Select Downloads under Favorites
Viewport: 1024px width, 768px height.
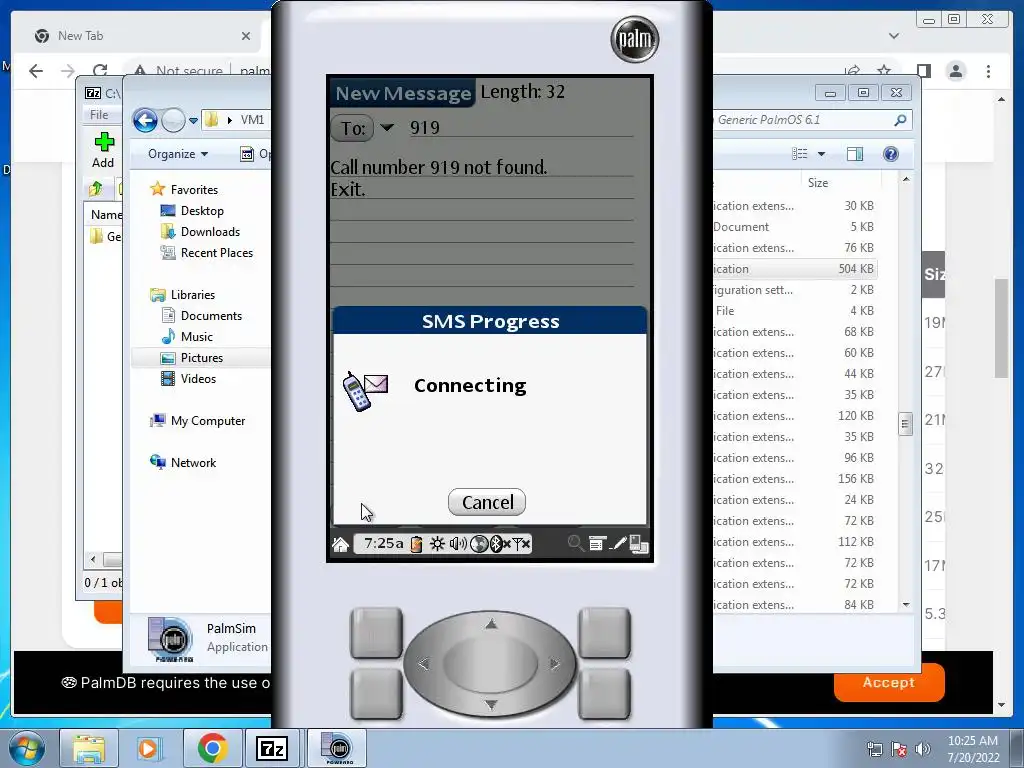210,232
